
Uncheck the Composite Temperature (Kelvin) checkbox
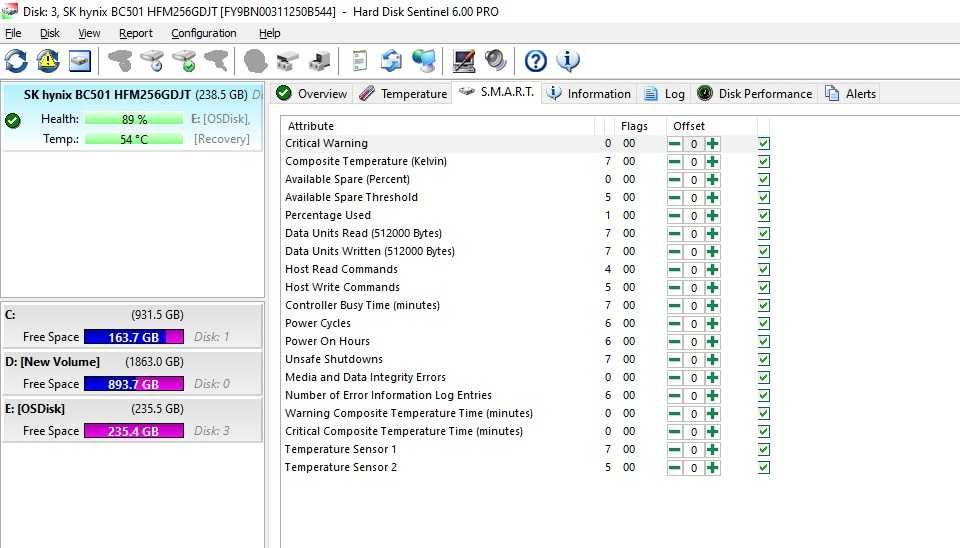763,162
